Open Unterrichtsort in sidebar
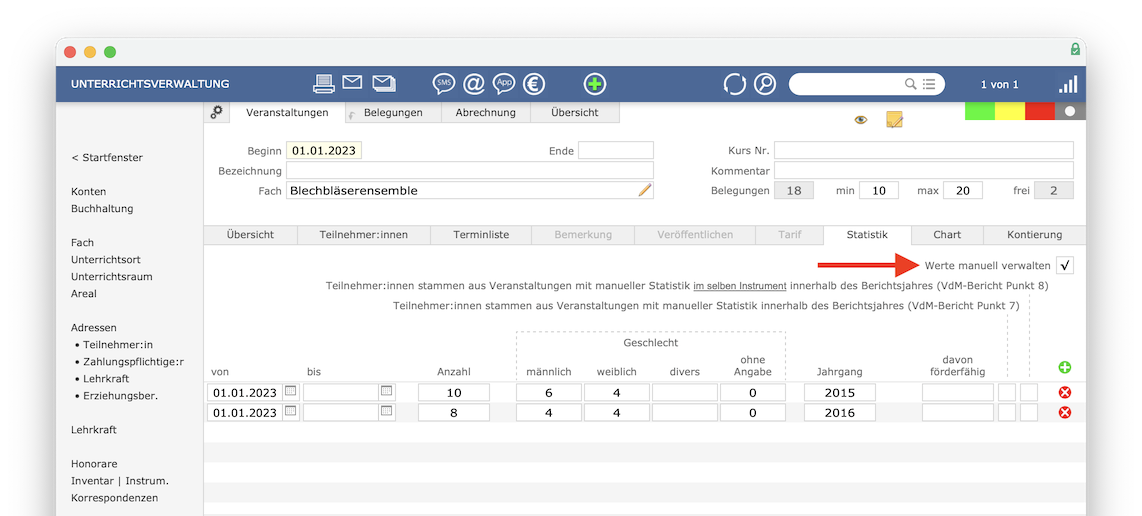This screenshot has width=1142, height=516. click(106, 259)
